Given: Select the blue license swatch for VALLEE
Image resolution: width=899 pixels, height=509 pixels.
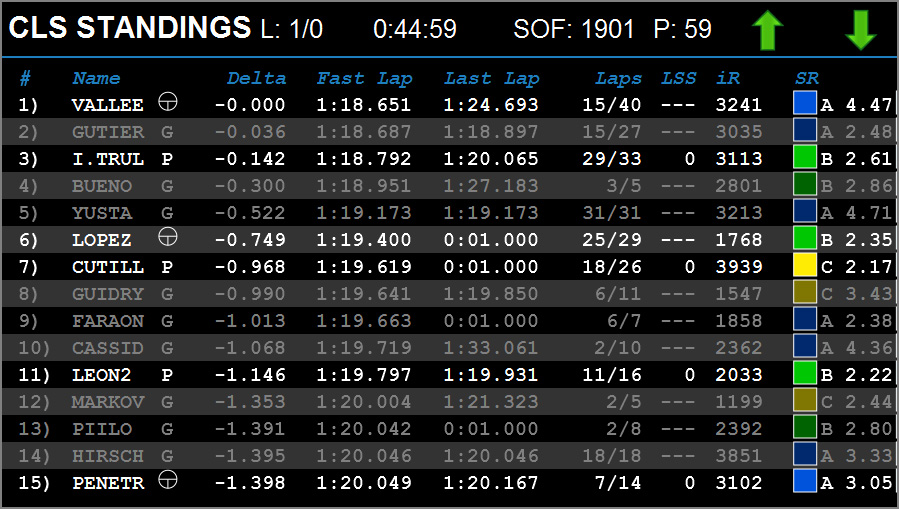Looking at the screenshot, I should (805, 103).
